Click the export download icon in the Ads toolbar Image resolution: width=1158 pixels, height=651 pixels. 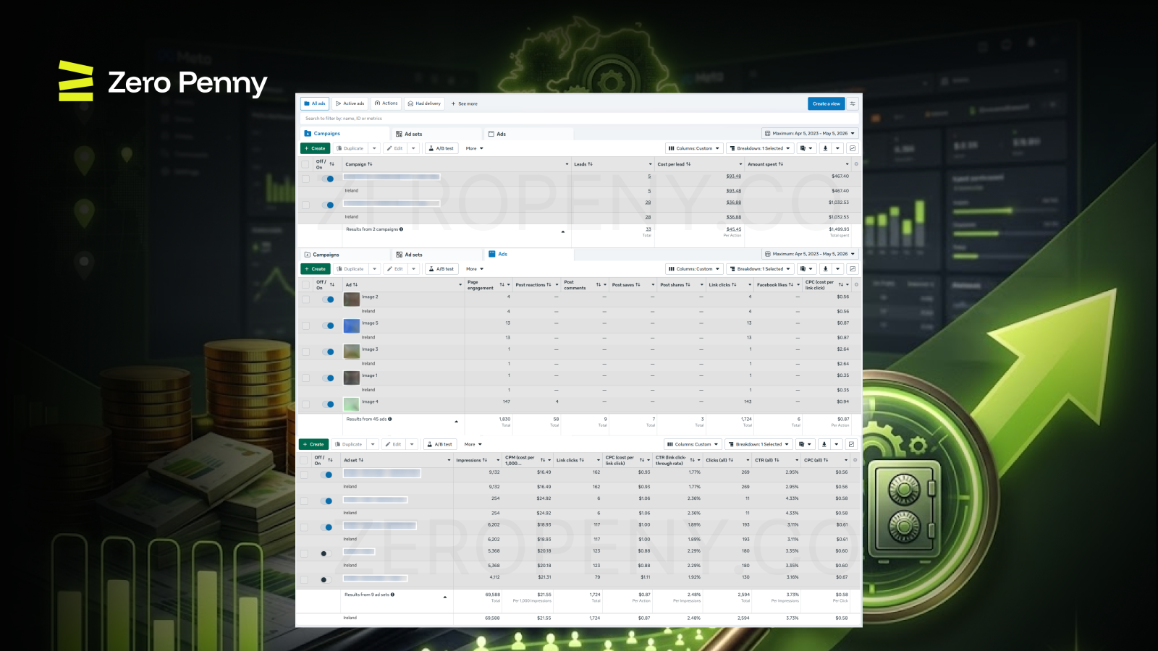[x=826, y=269]
